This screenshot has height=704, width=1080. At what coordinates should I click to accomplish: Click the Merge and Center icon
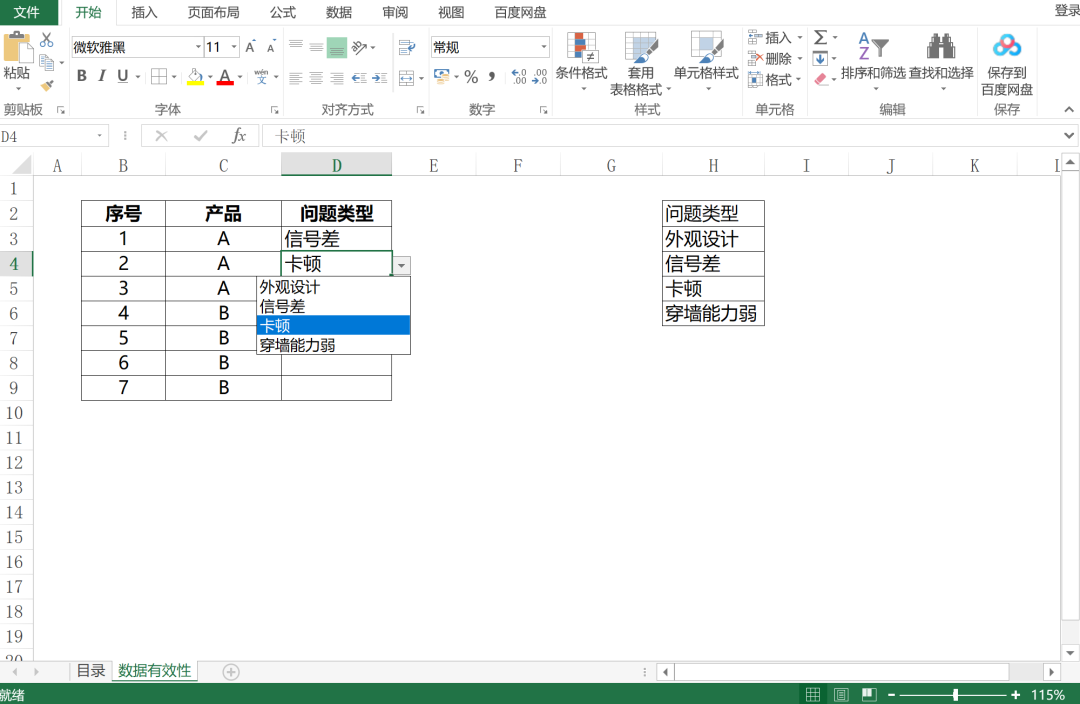pos(406,78)
